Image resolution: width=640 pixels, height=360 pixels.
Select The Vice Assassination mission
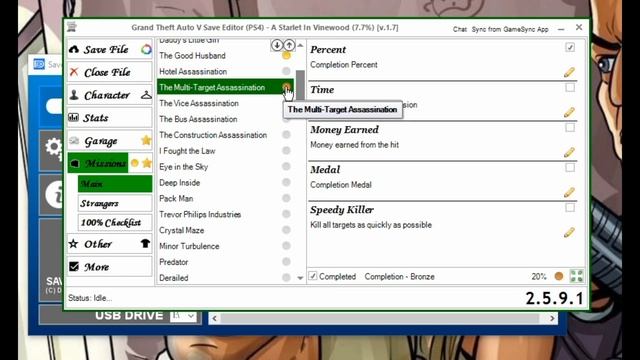point(225,103)
